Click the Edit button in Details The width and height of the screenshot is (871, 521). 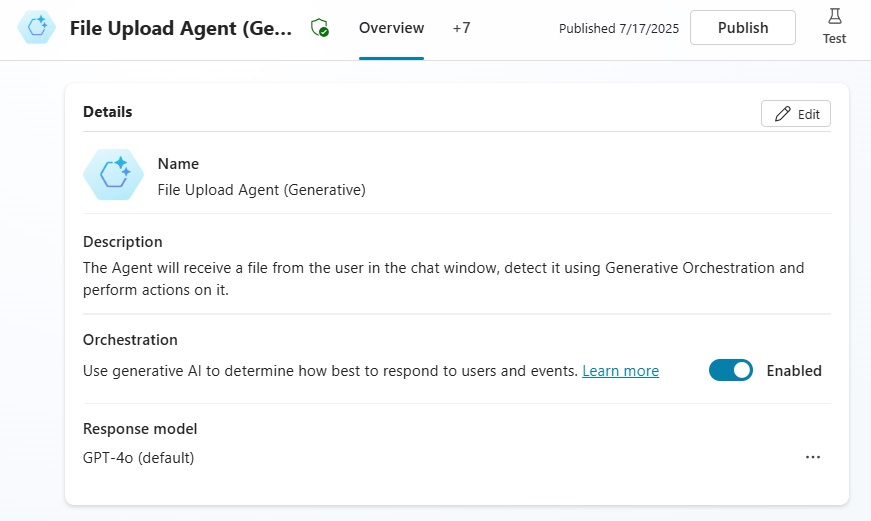(795, 114)
